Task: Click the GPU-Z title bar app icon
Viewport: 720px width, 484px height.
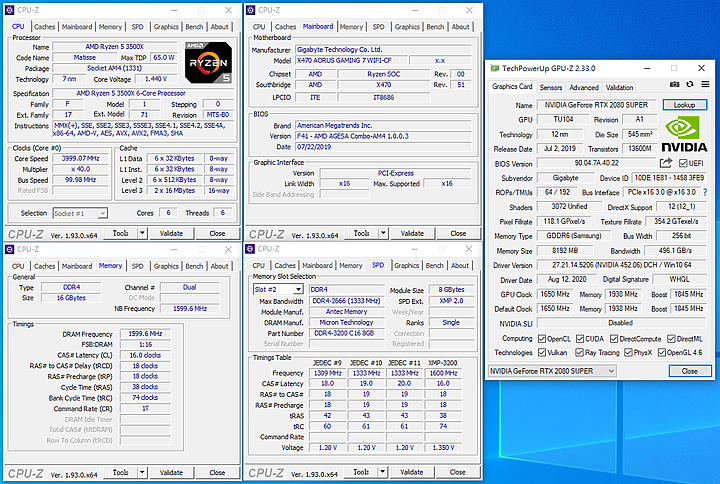Action: coord(495,68)
